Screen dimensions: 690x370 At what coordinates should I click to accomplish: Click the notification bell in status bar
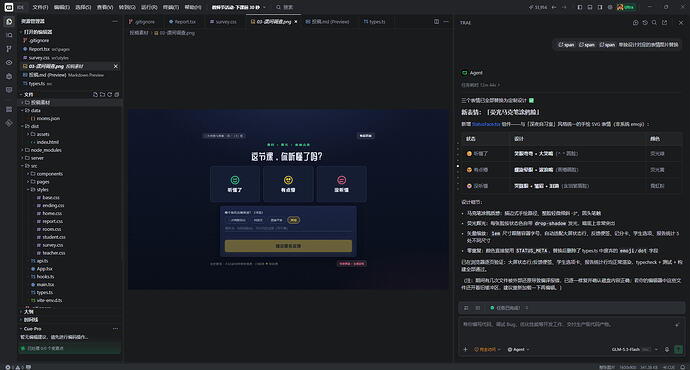(683, 367)
